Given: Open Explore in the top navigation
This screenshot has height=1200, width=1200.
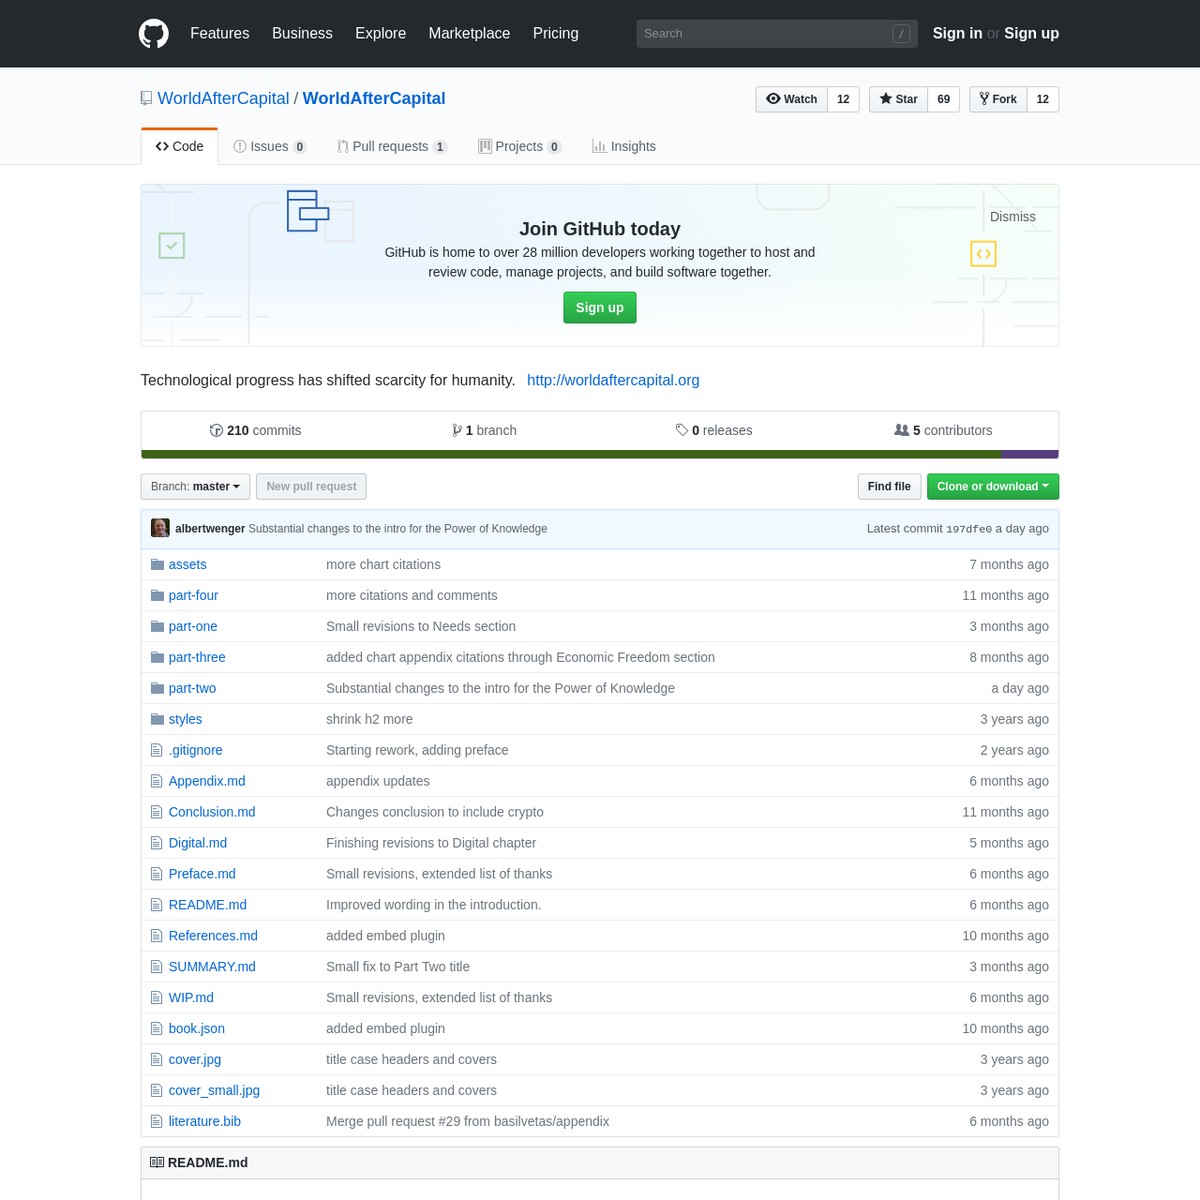Looking at the screenshot, I should (380, 33).
